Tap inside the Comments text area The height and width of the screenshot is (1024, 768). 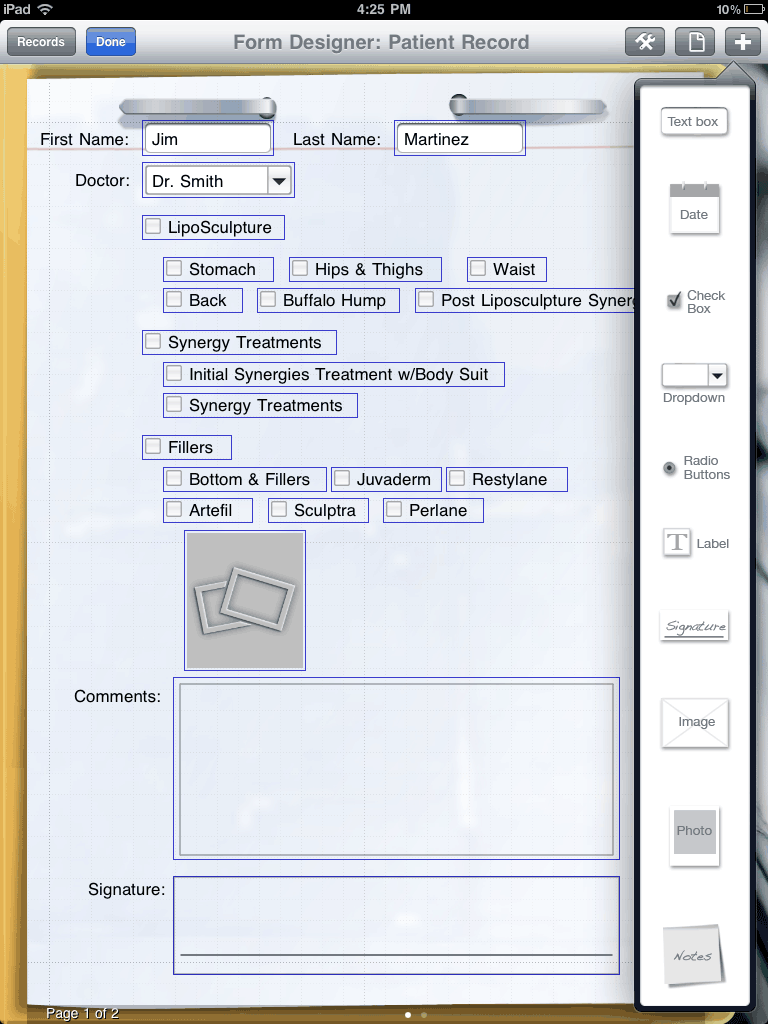point(396,769)
